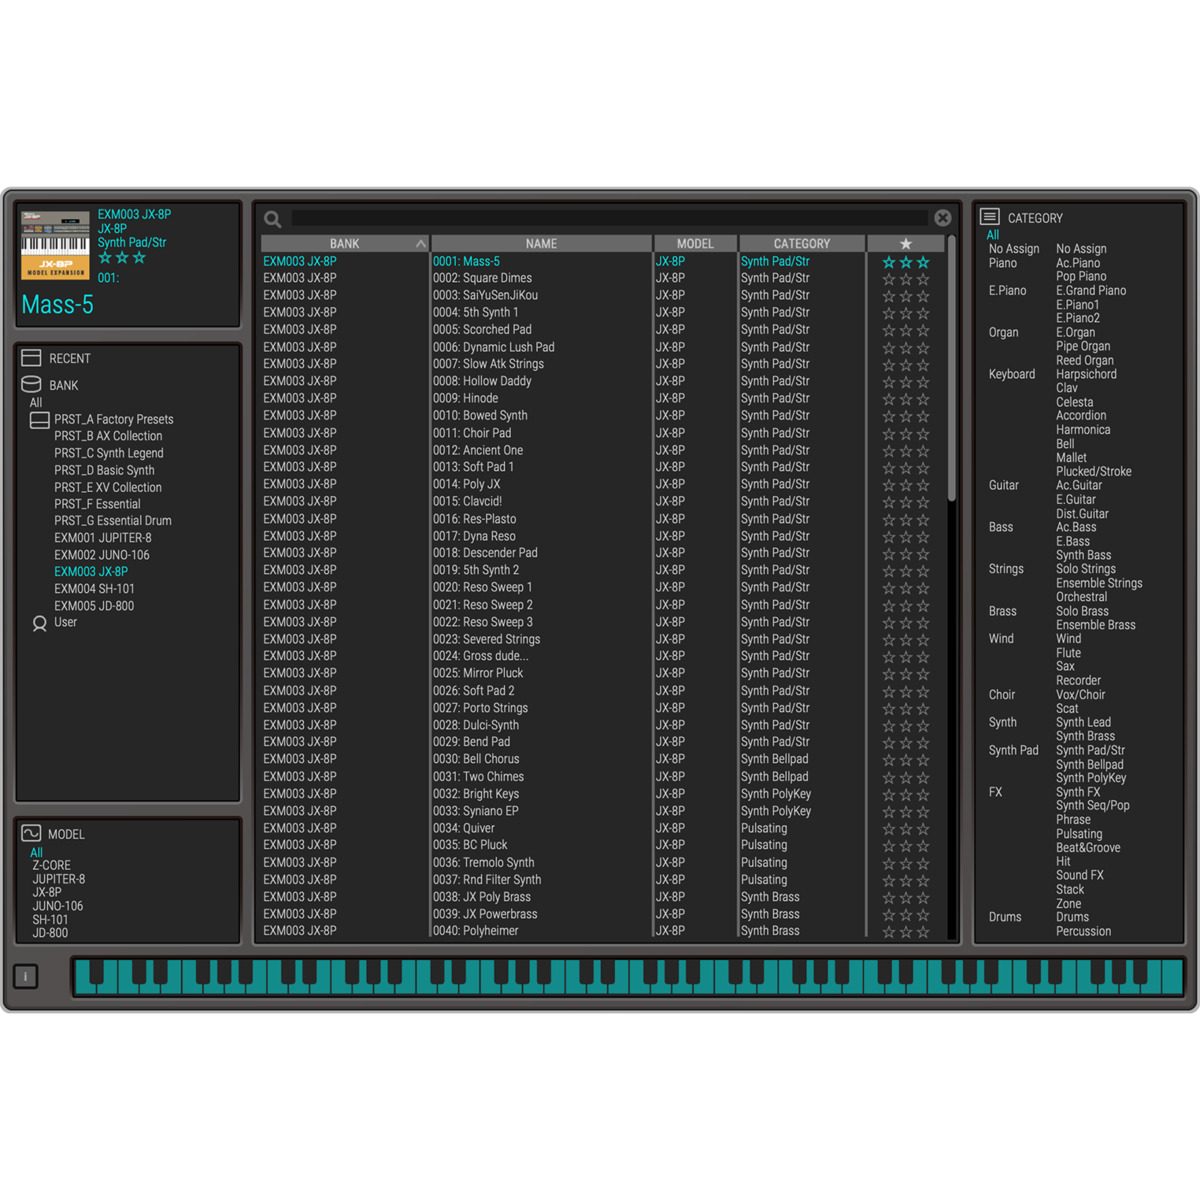Viewport: 1200px width, 1200px height.
Task: Filter models by JUNO-106
Action: click(x=58, y=906)
